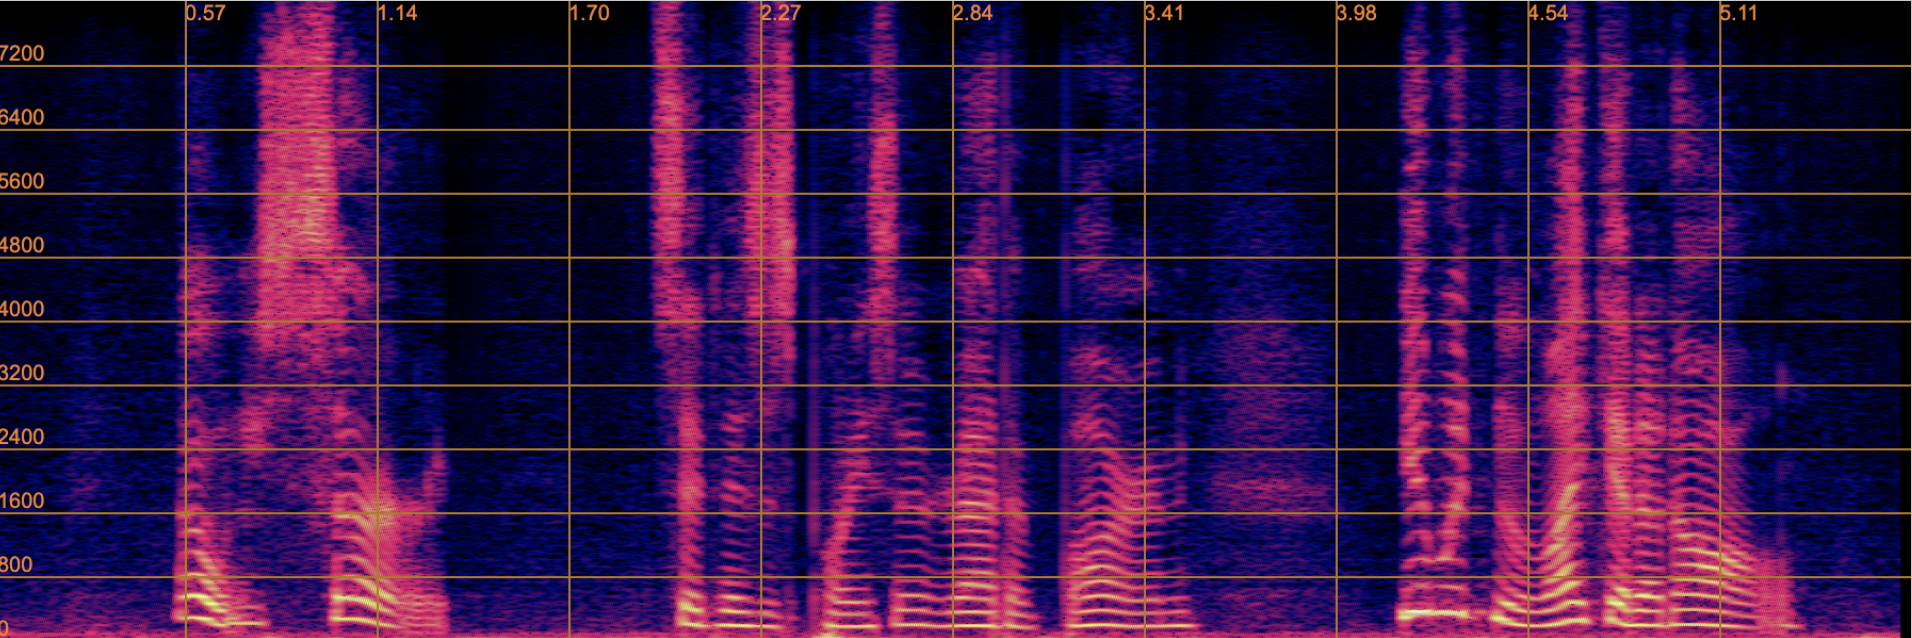The image size is (1912, 638).
Task: Click the 1600 frequency axis label
Action: point(22,501)
